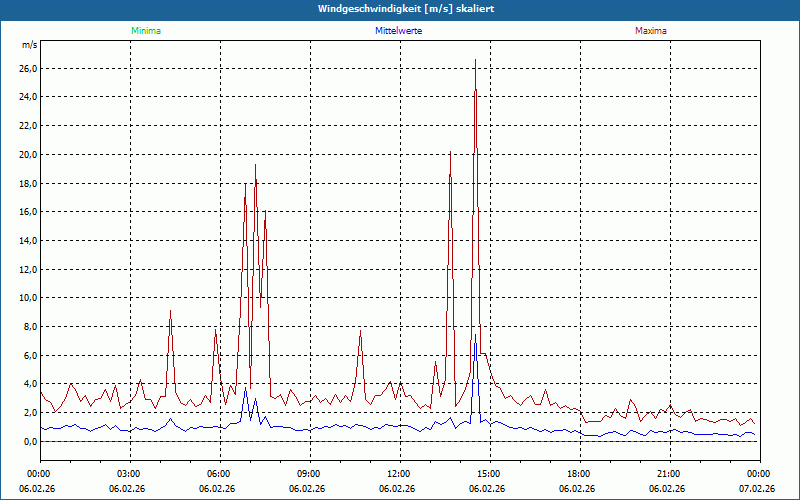Image resolution: width=800 pixels, height=500 pixels.
Task: Click the 00:00 time label above 06.02.26
Action: [x=37, y=474]
